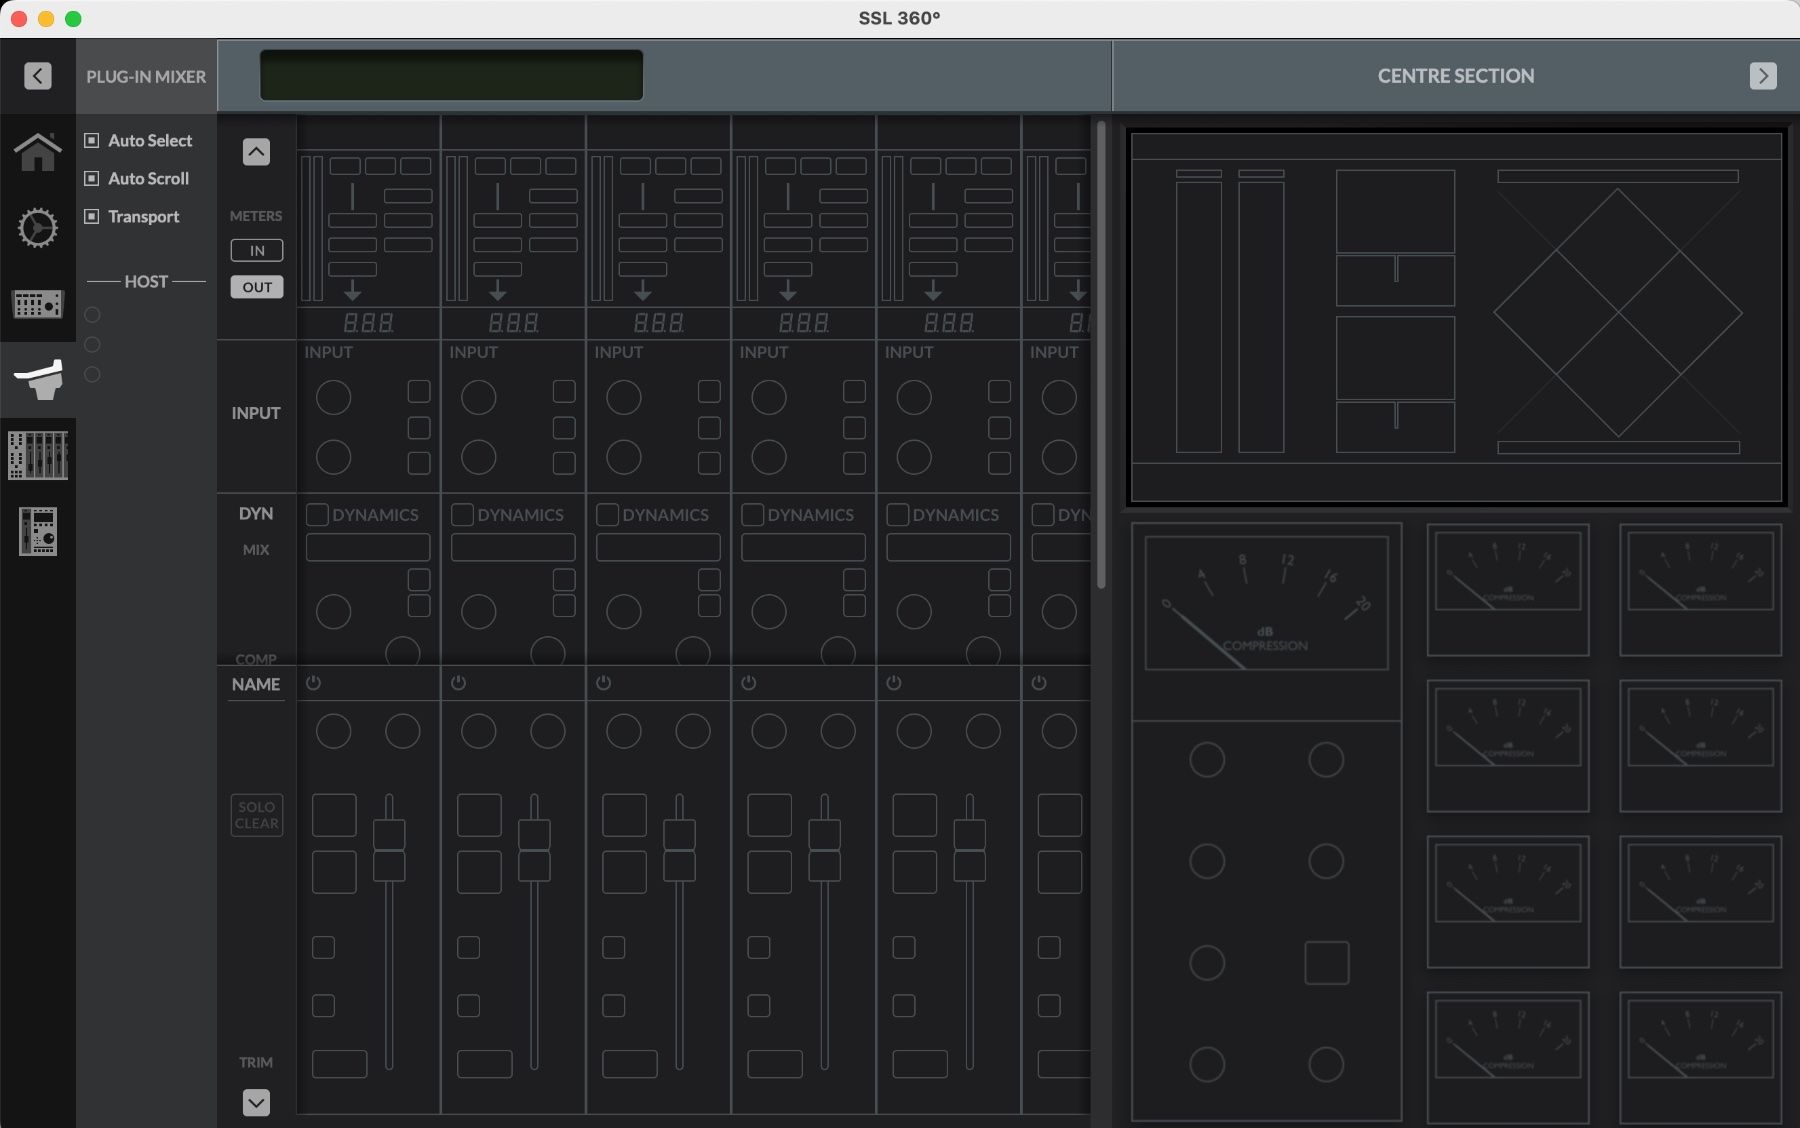This screenshot has height=1128, width=1800.
Task: Enable the Auto Scroll checkbox
Action: [x=91, y=179]
